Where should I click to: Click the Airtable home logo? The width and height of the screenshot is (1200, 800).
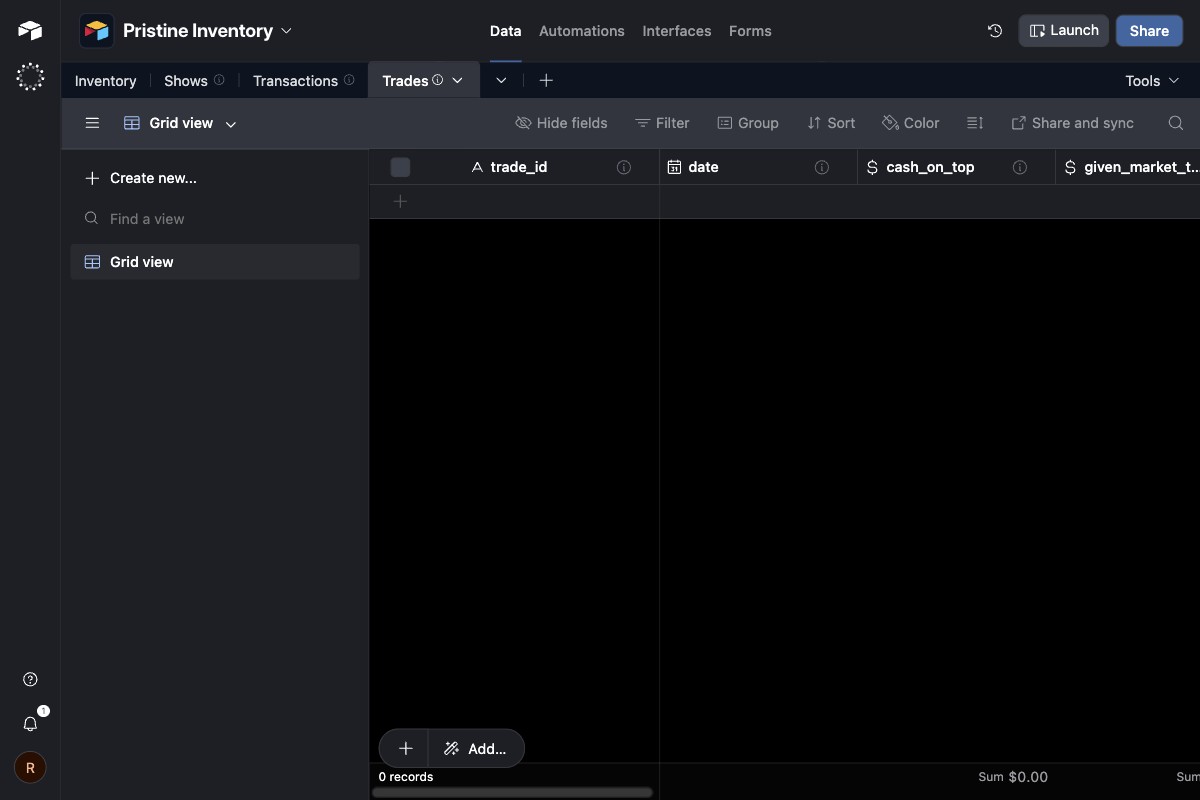point(30,31)
